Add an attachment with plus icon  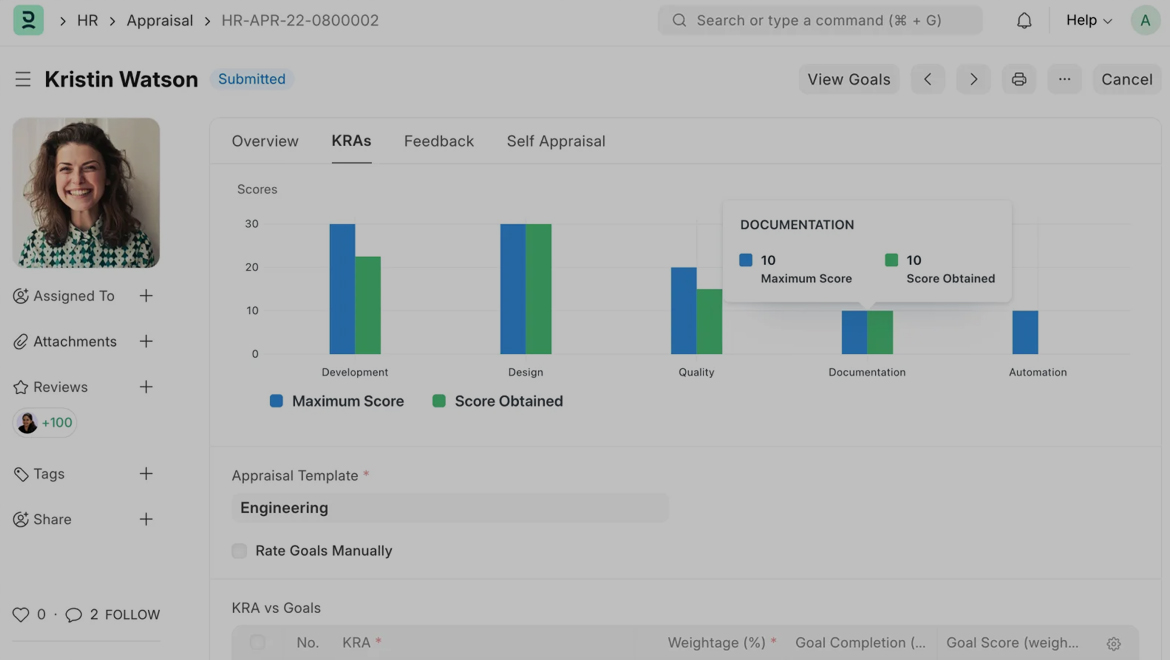pos(146,341)
